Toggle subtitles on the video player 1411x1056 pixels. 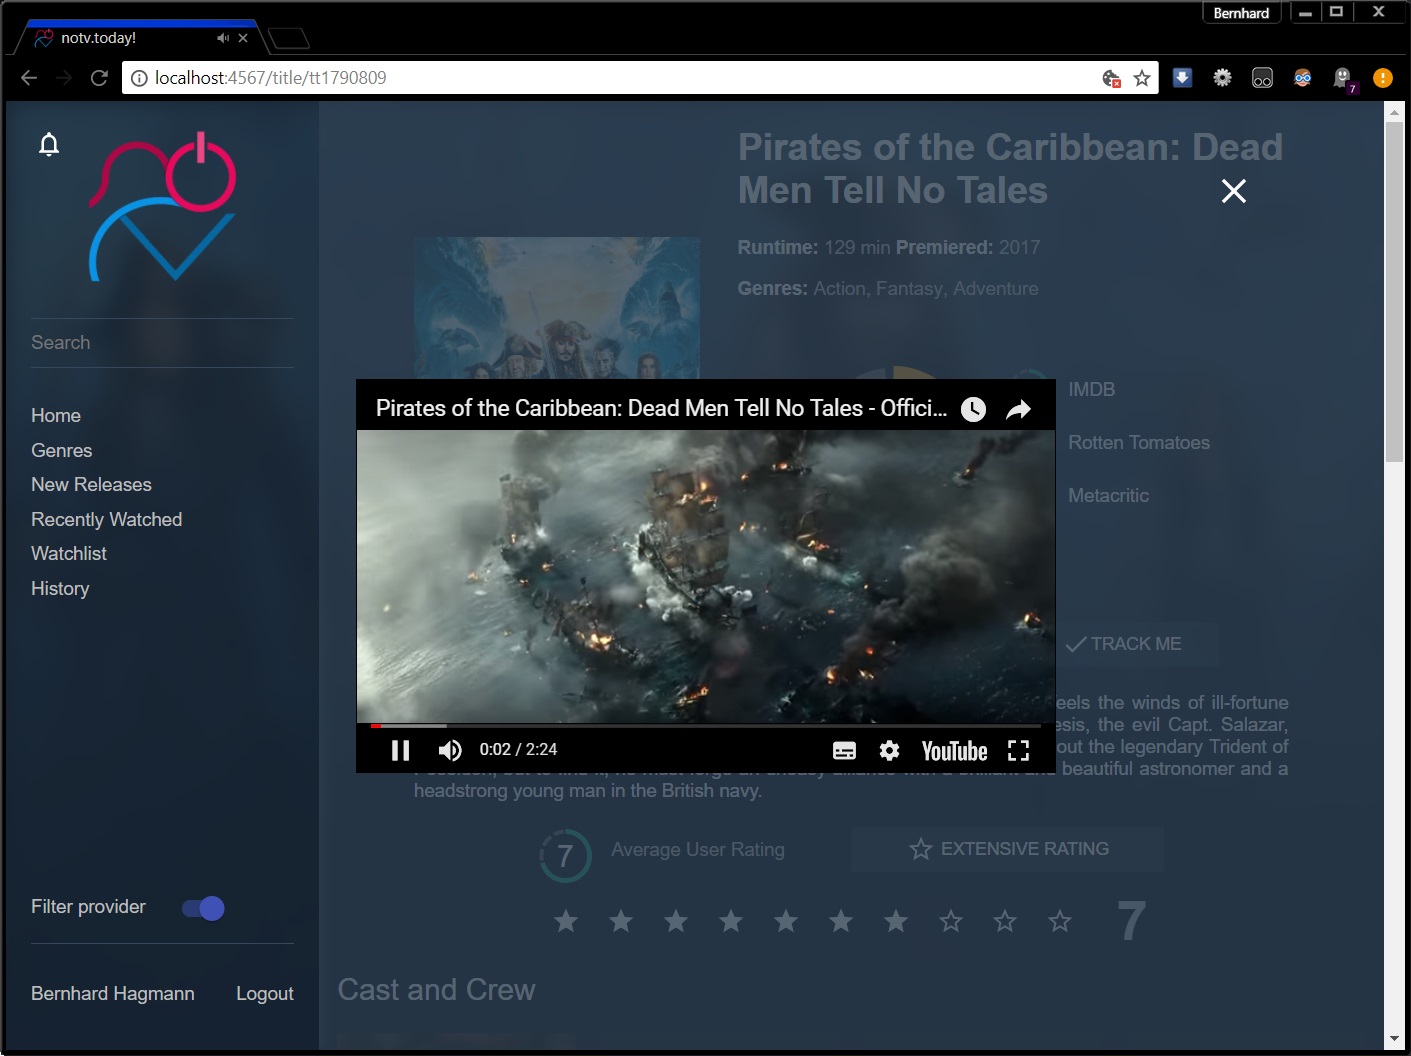pos(844,751)
